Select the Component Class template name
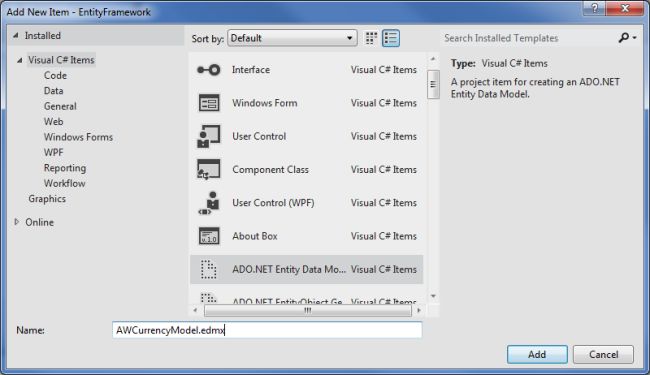This screenshot has width=650, height=375. click(x=270, y=169)
